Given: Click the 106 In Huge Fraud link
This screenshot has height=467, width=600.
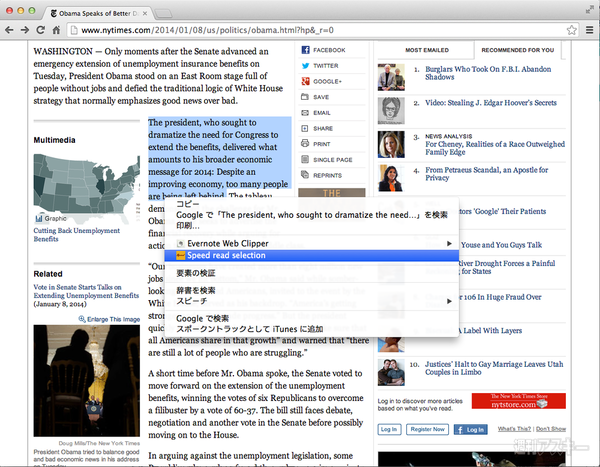Looking at the screenshot, I should (502, 297).
